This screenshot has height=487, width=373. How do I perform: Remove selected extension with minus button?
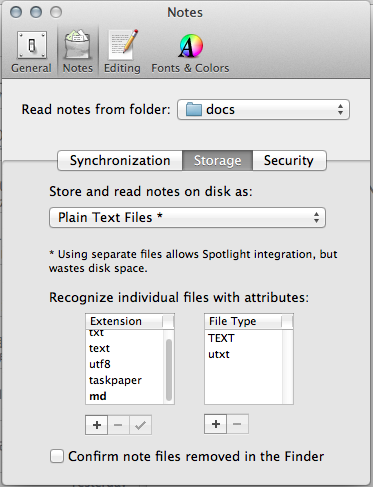[x=118, y=425]
